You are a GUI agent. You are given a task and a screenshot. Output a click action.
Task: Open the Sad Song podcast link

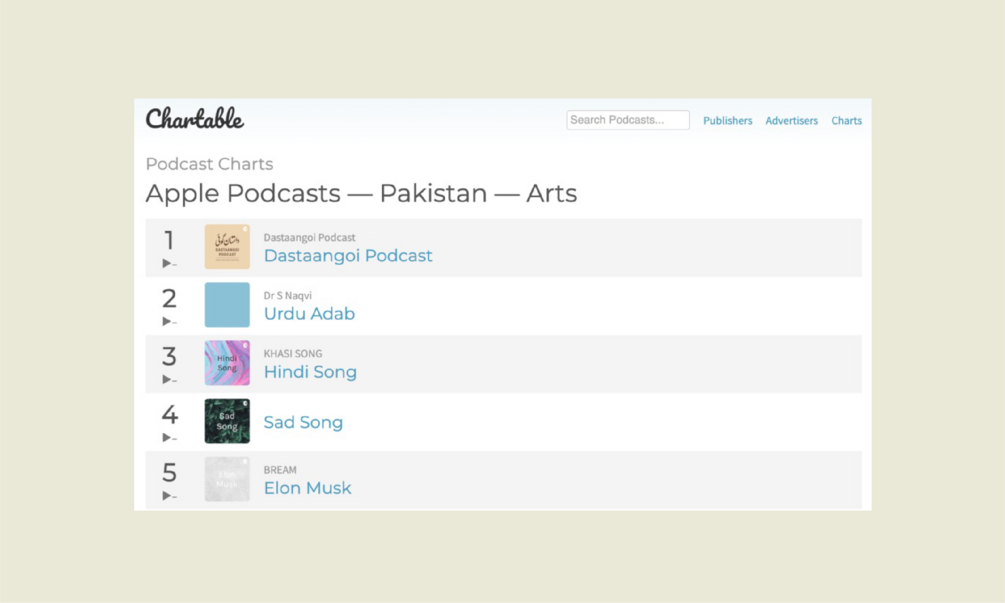303,422
